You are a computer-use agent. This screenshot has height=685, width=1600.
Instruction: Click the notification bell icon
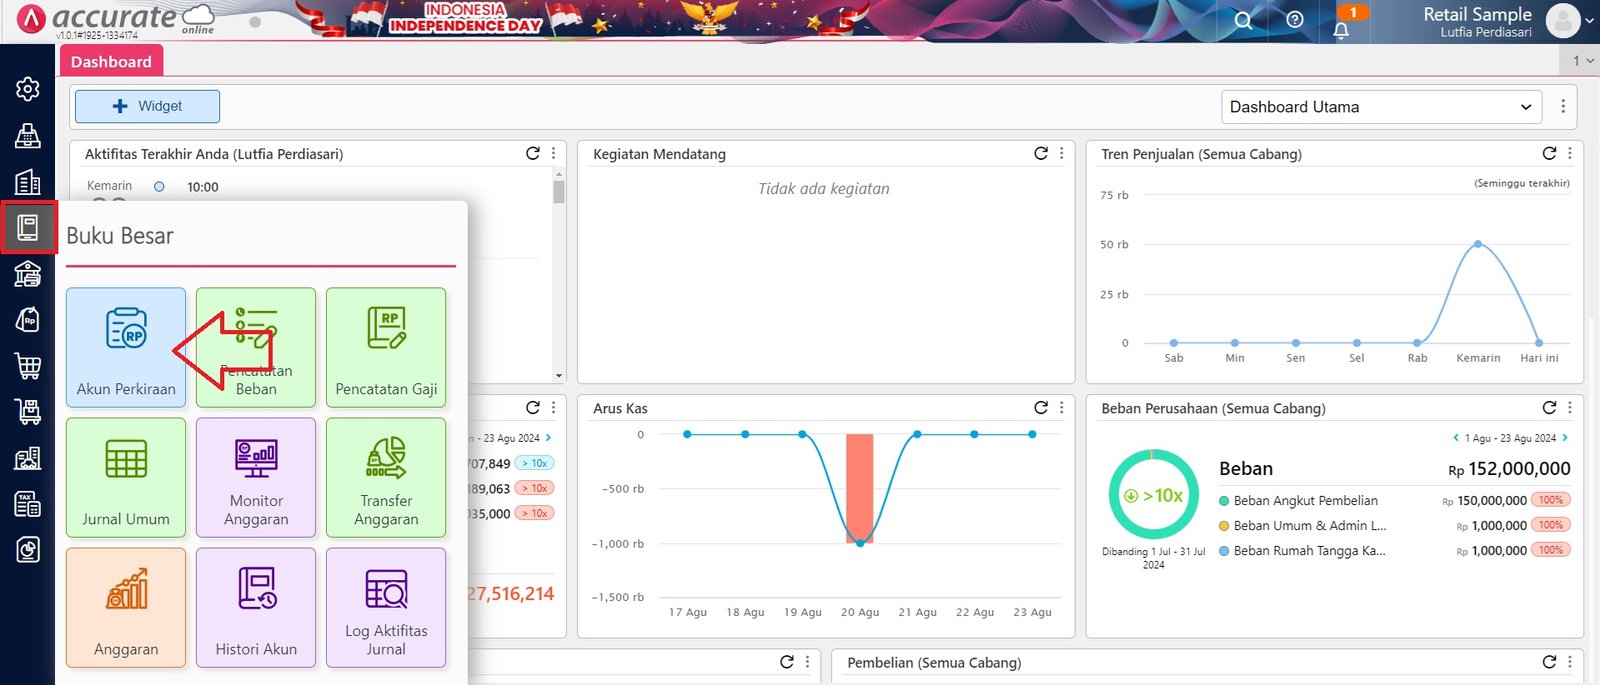click(x=1341, y=27)
